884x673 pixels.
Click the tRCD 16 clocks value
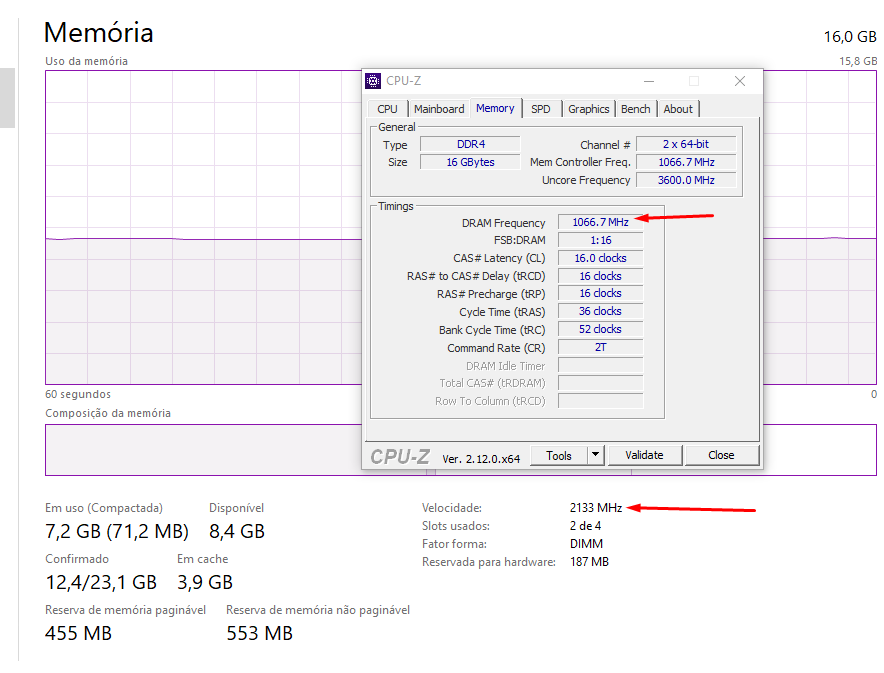coord(600,276)
